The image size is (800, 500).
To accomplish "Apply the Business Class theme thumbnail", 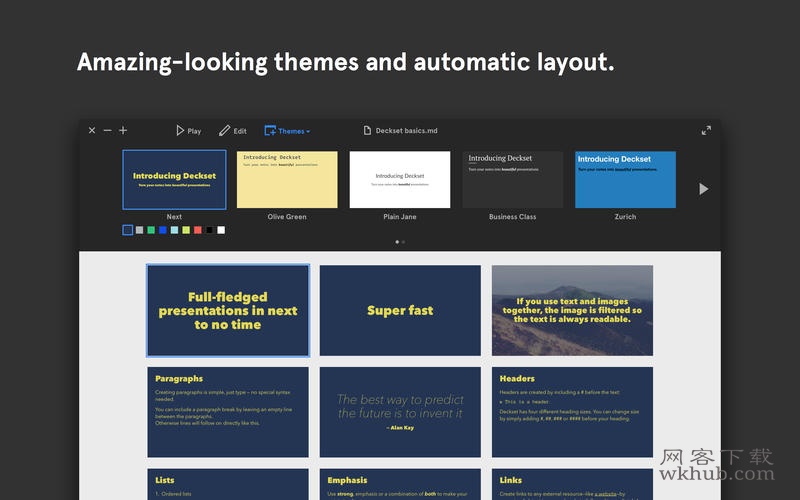I will (513, 180).
